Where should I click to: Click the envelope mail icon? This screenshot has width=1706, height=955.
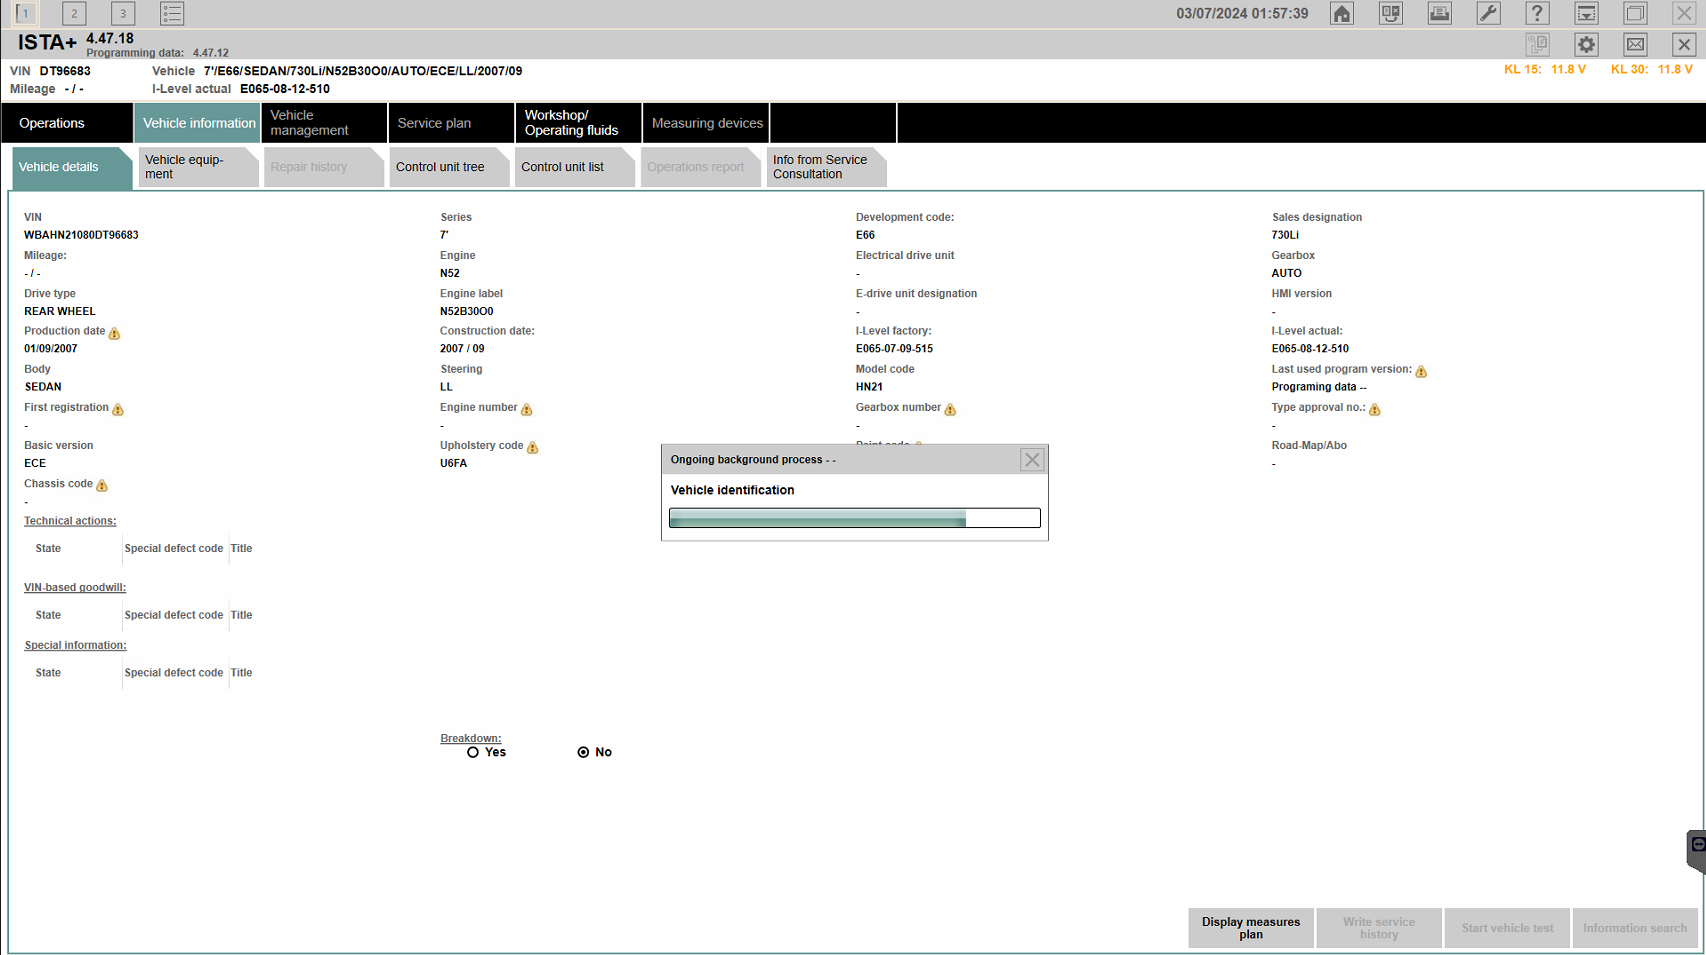pyautogui.click(x=1635, y=45)
